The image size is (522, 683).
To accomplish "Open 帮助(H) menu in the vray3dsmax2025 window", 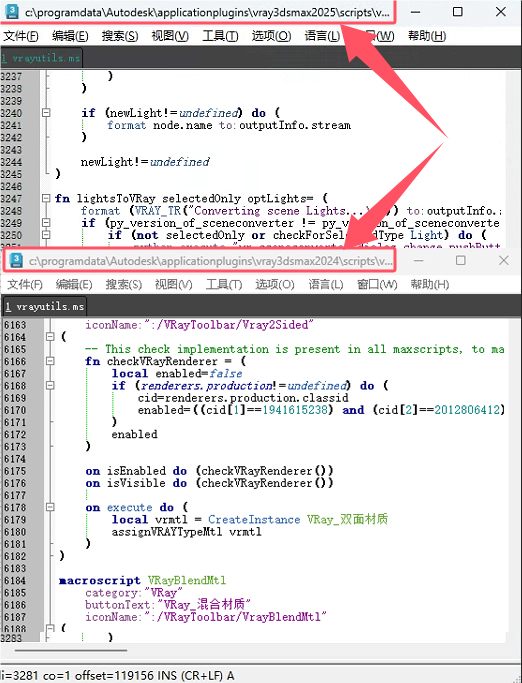I will coord(427,36).
